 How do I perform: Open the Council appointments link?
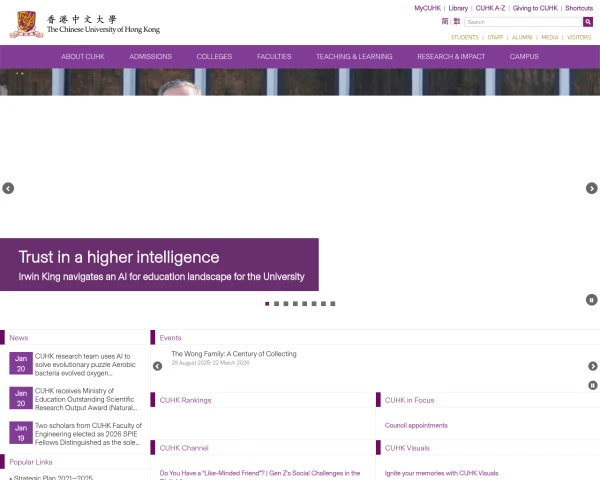416,425
